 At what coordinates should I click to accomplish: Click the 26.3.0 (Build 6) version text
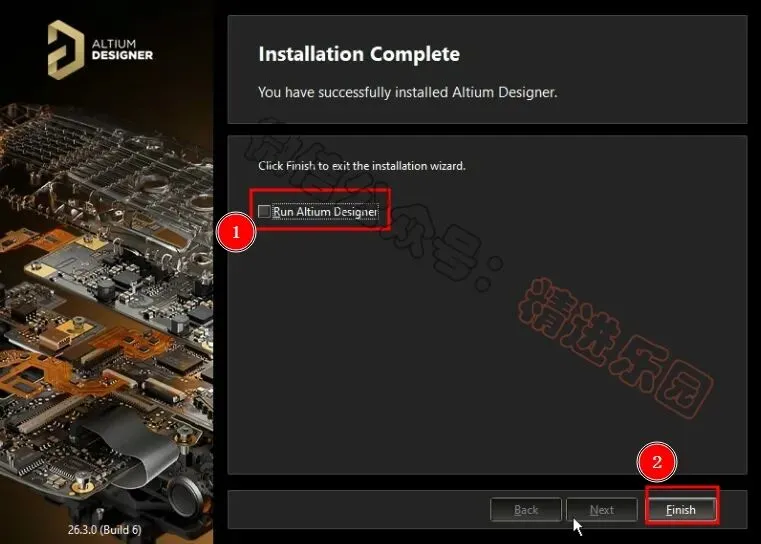tap(104, 529)
